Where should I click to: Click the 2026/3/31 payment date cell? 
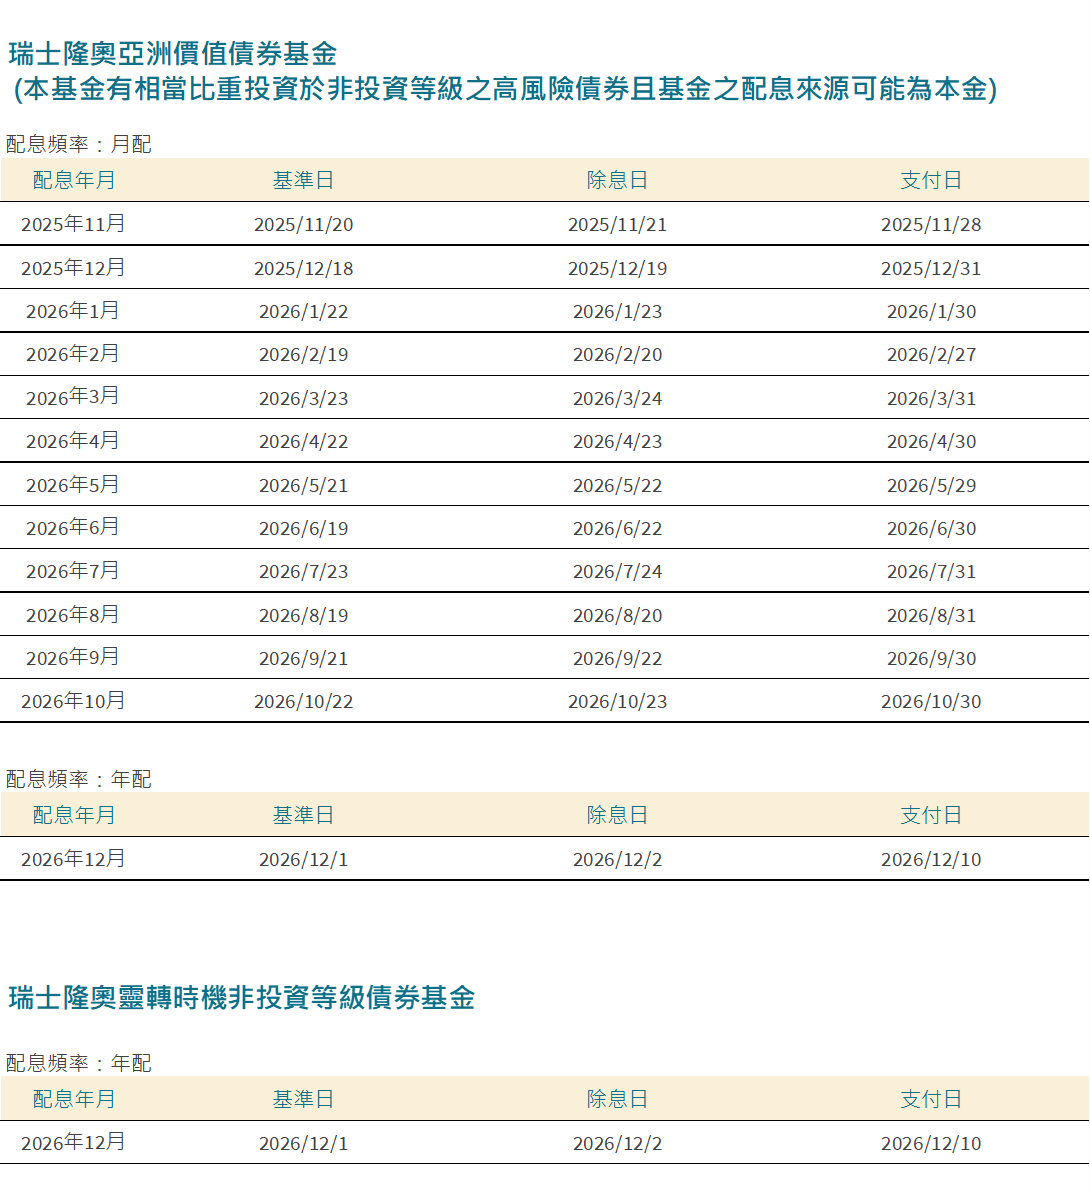tap(931, 398)
